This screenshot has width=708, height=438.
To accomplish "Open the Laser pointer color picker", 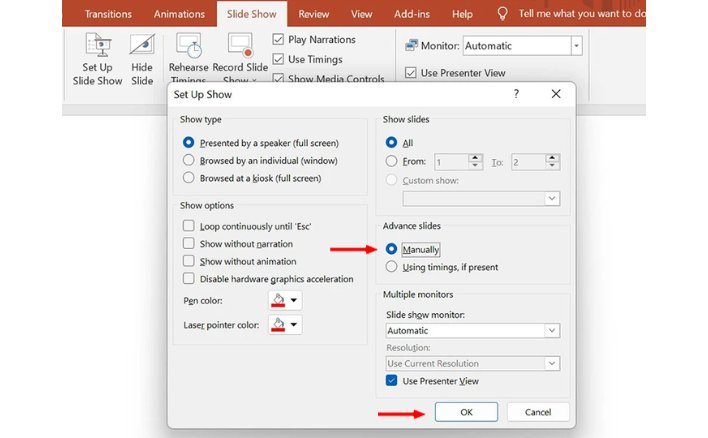I will pyautogui.click(x=284, y=324).
